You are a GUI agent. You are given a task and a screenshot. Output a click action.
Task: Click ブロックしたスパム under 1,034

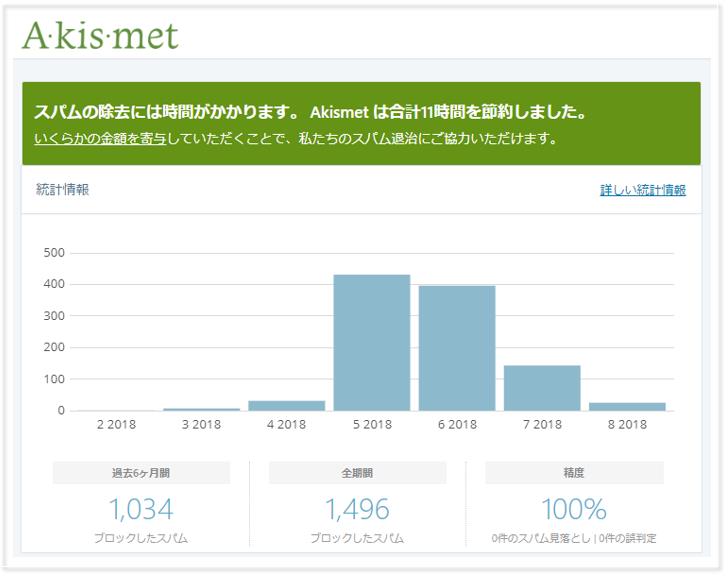click(141, 538)
